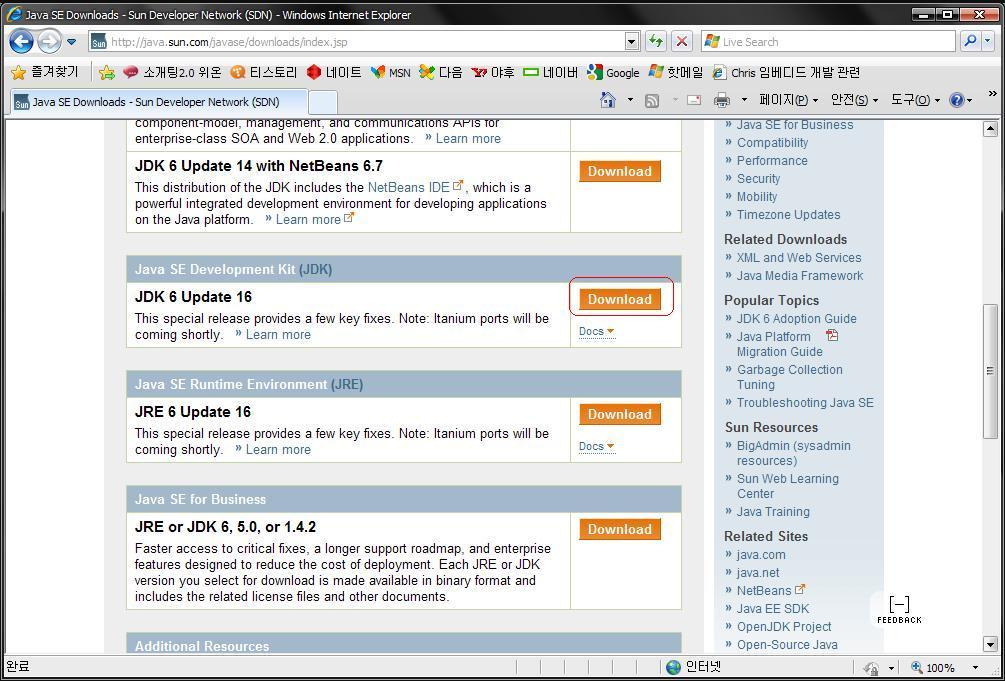The width and height of the screenshot is (1005, 681).
Task: Open Chris 임베디드 개발 관련 favorite
Action: coord(786,72)
